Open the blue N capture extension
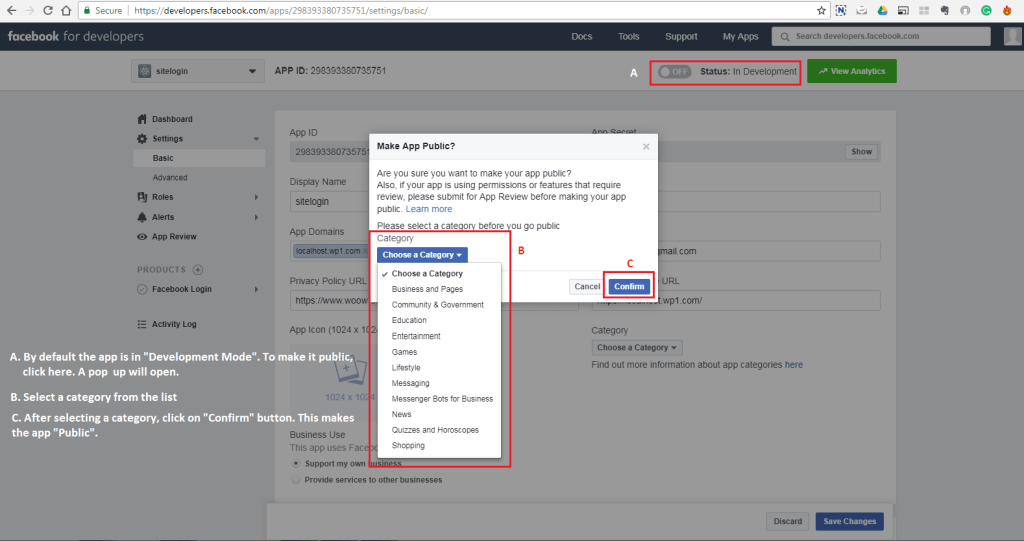Image resolution: width=1024 pixels, height=541 pixels. [x=840, y=10]
